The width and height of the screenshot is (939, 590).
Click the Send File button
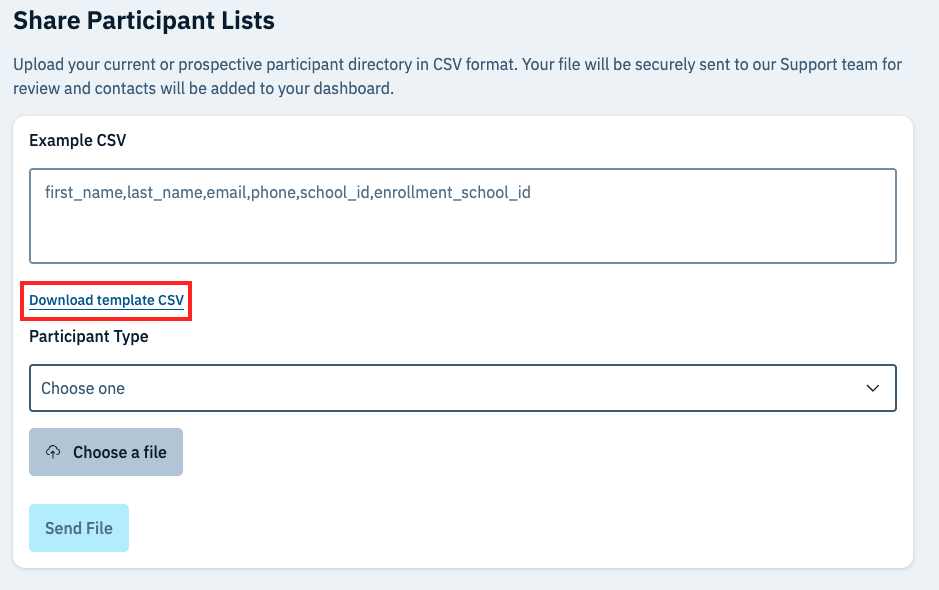click(x=79, y=528)
